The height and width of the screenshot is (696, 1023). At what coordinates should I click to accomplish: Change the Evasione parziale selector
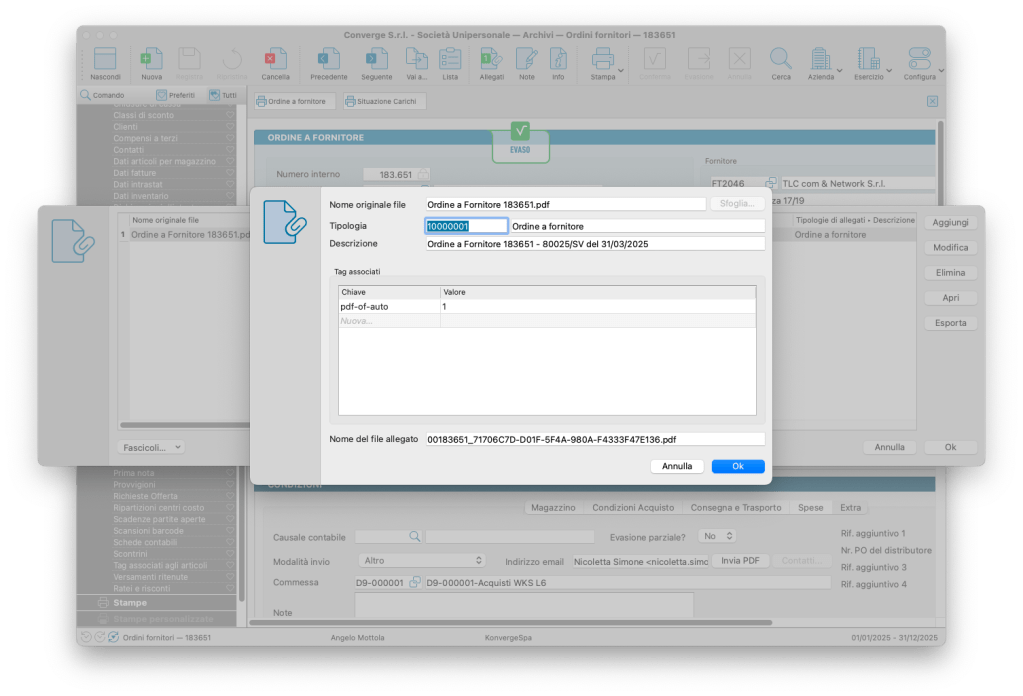[716, 537]
